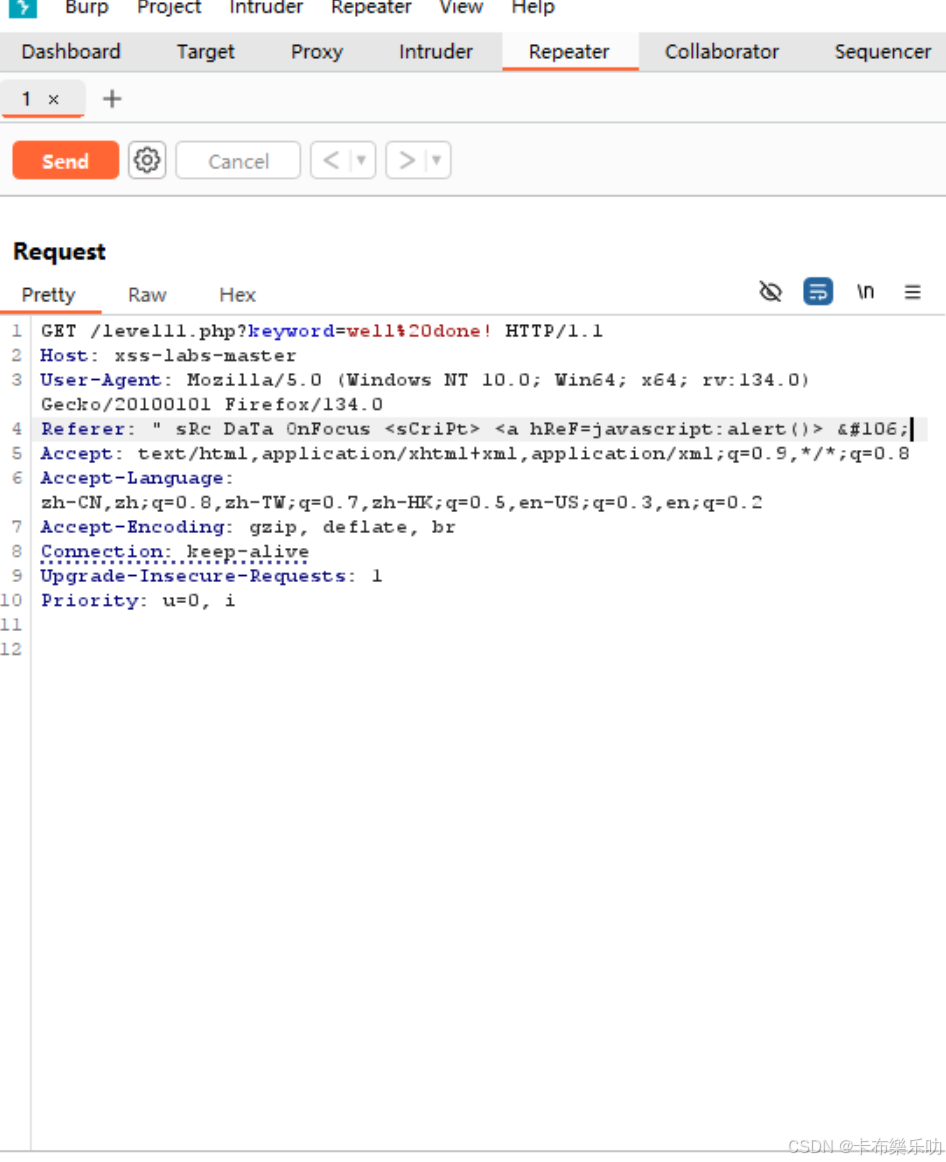Image resolution: width=946 pixels, height=1162 pixels.
Task: Expand the back history dropdown arrow
Action: (x=362, y=160)
